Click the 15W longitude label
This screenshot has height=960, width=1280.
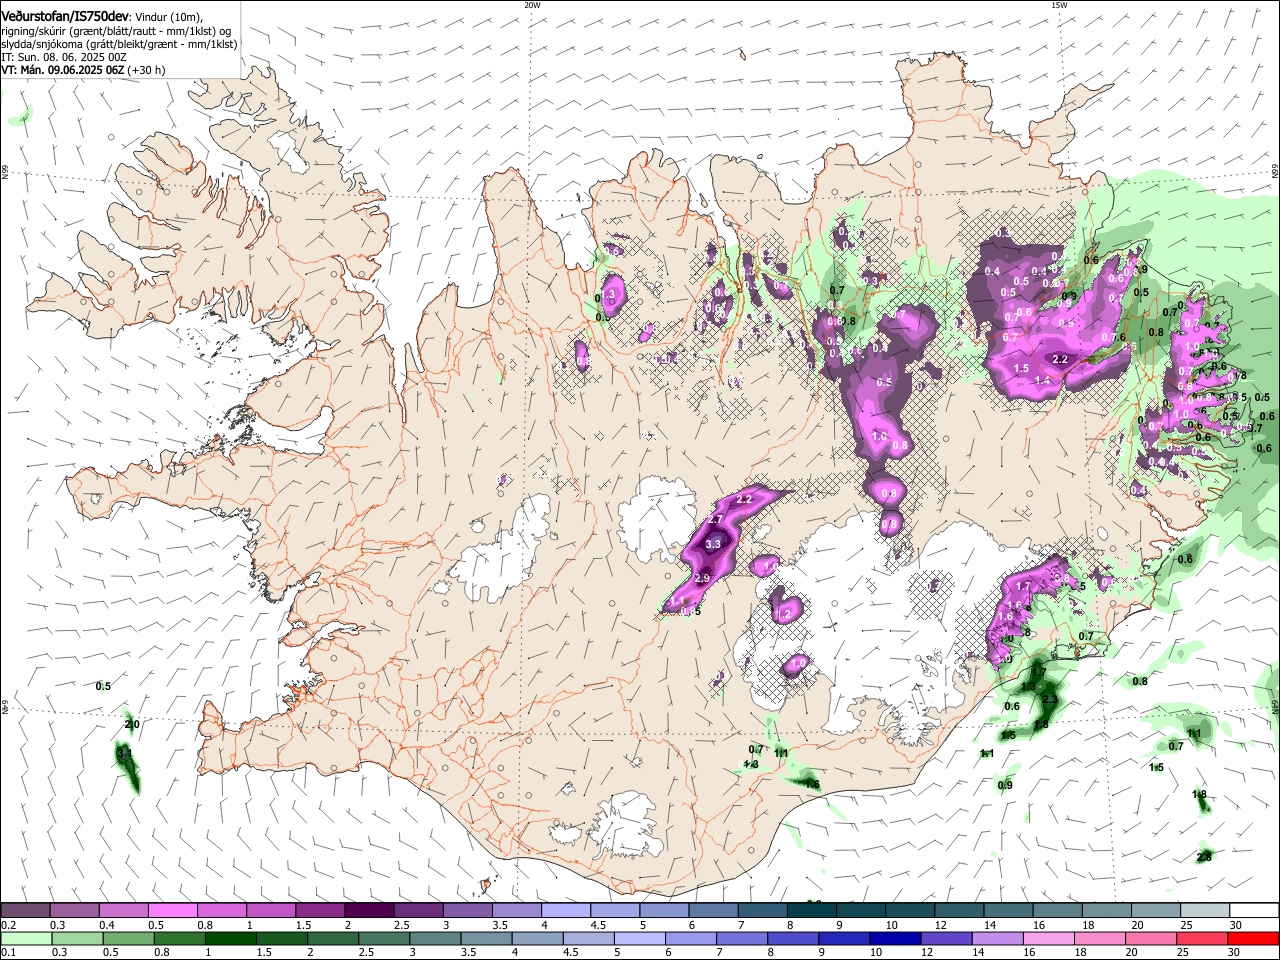click(1059, 5)
